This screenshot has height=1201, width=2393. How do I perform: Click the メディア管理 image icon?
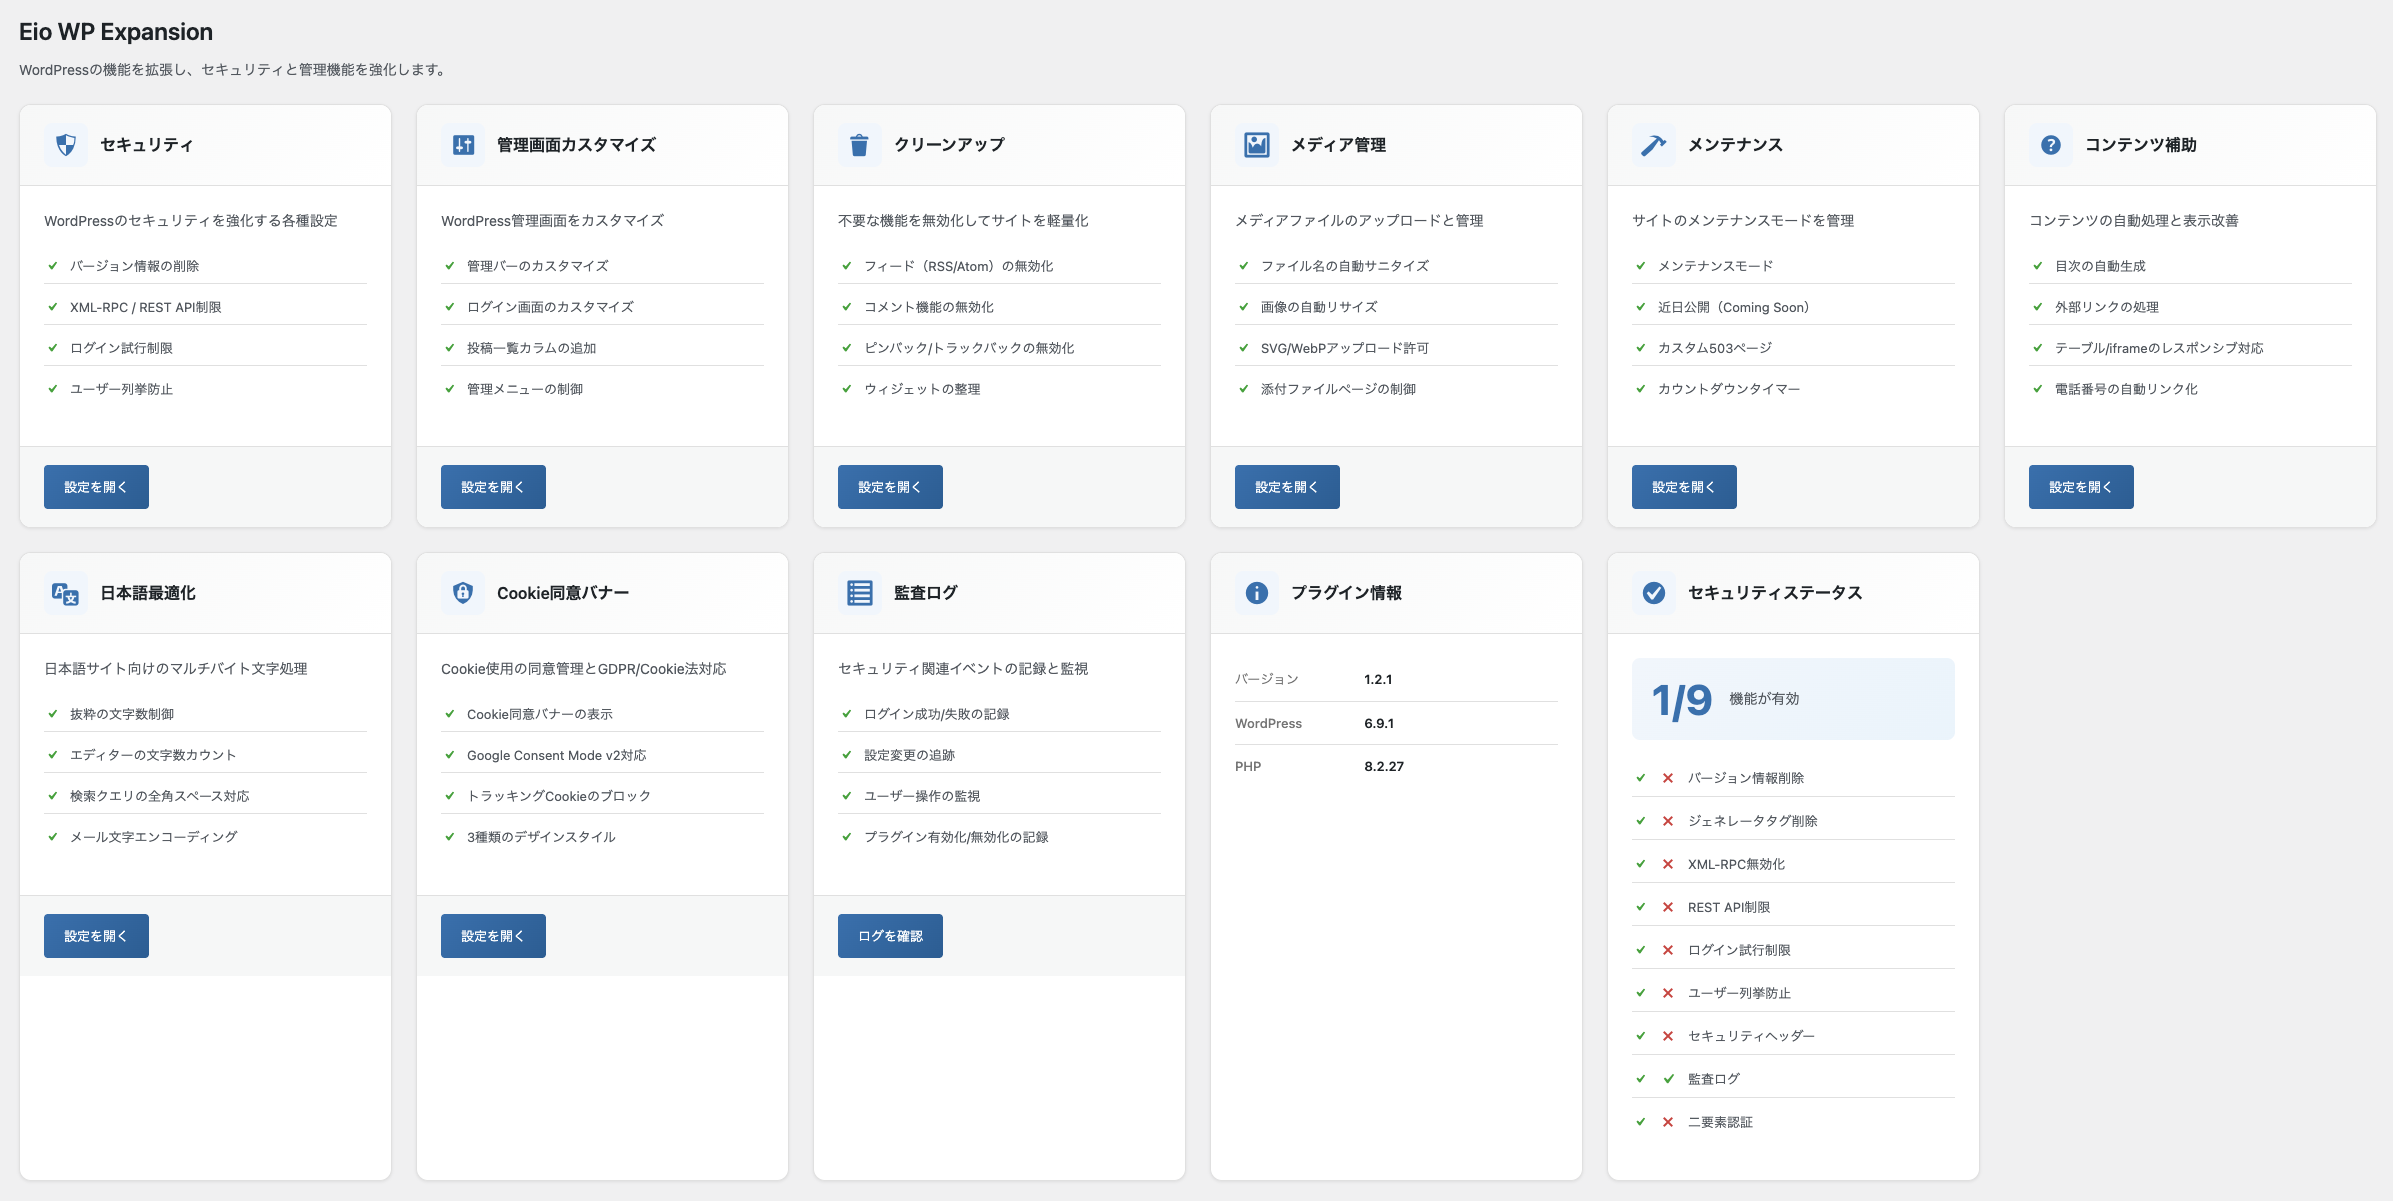tap(1255, 144)
